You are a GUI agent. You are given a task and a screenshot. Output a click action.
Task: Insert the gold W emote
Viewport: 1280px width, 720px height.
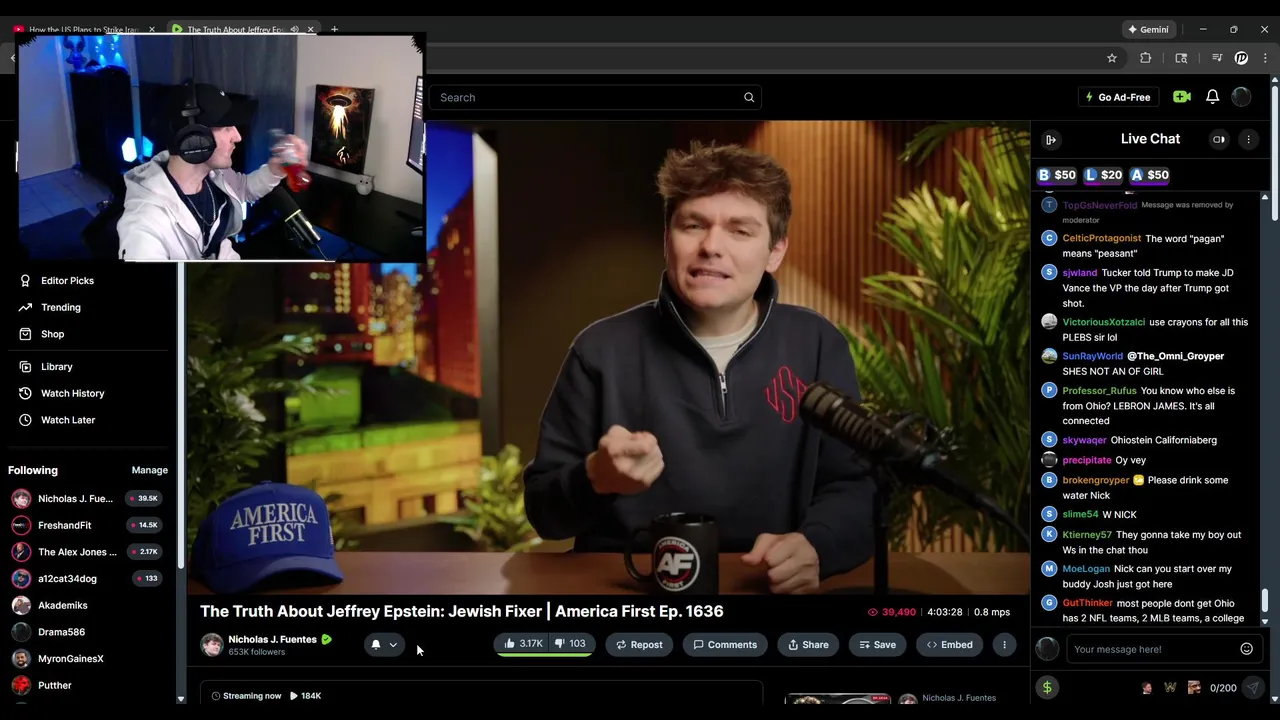pos(1170,688)
